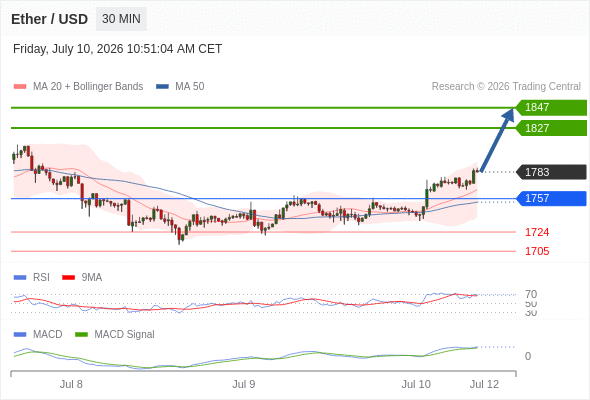This screenshot has height=400, width=590.
Task: Click the current price 1783 tag
Action: coord(551,172)
